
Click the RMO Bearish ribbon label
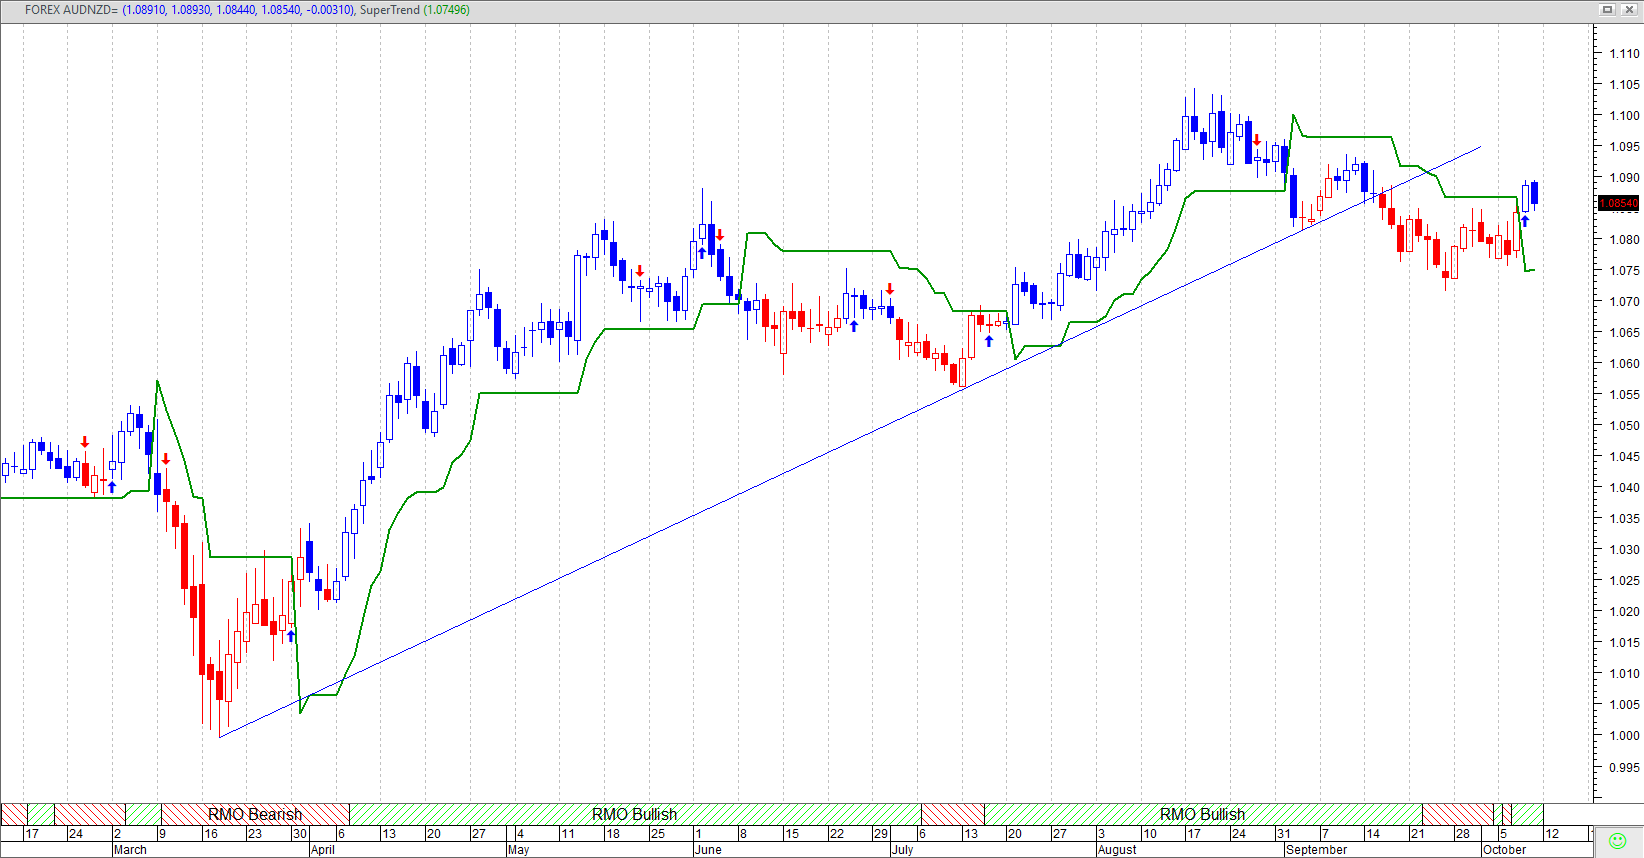pyautogui.click(x=255, y=814)
